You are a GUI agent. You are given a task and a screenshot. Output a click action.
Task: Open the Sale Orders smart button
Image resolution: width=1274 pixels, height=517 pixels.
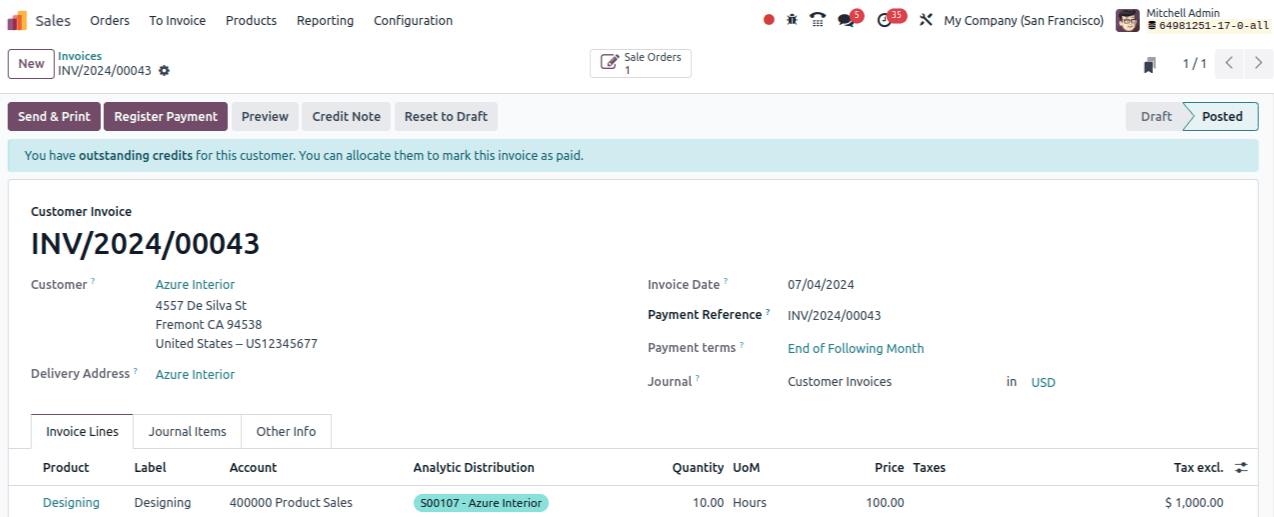point(641,64)
